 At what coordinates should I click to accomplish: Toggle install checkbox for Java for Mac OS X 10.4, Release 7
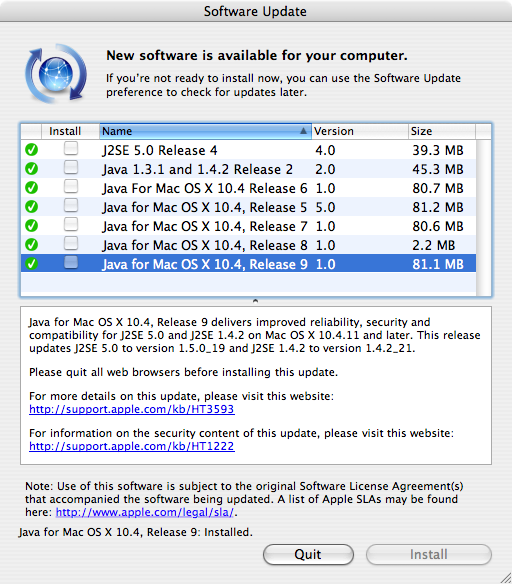[71, 224]
